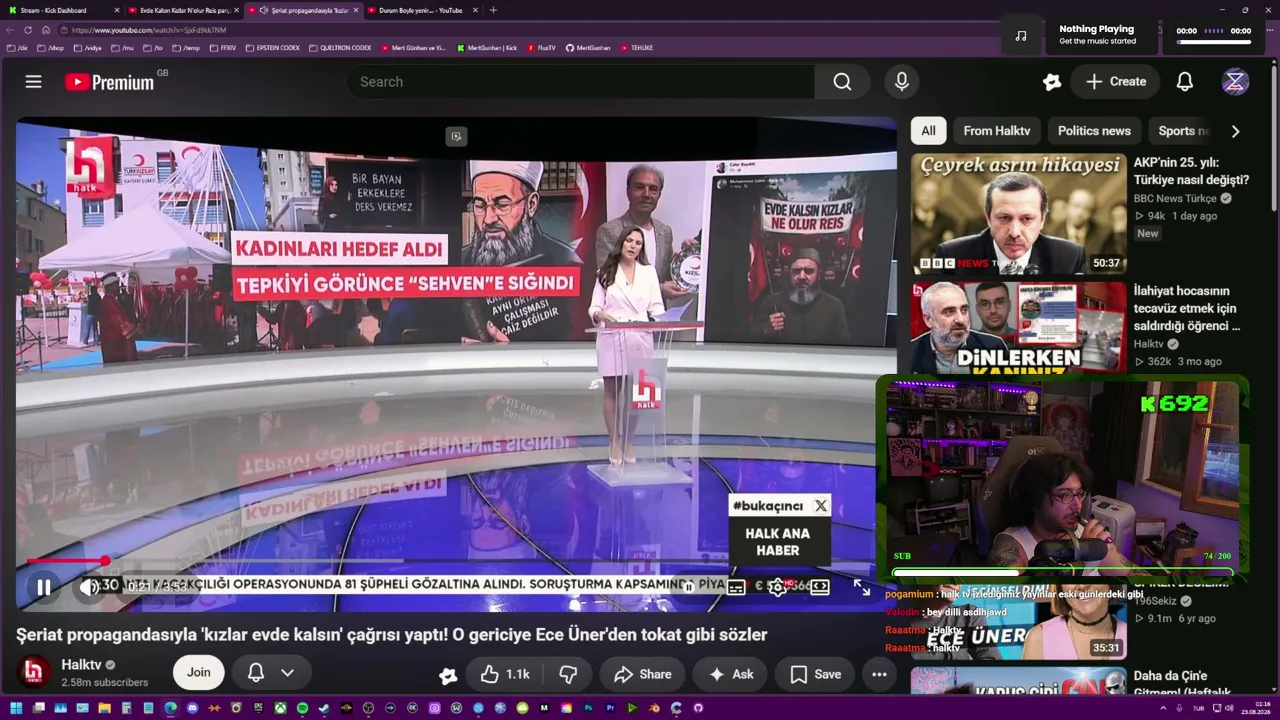Mute the video volume speaker
This screenshot has width=1280, height=720.
[x=89, y=587]
